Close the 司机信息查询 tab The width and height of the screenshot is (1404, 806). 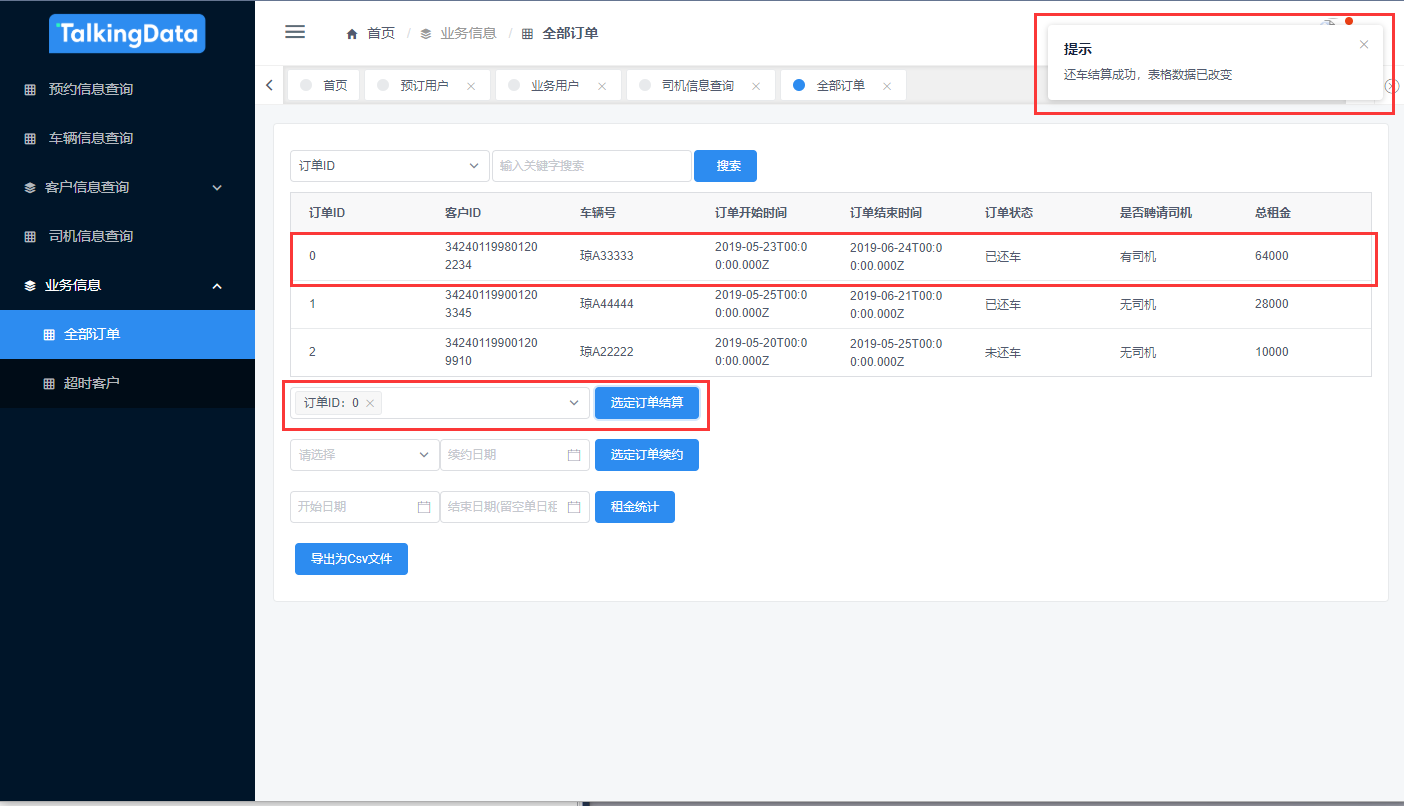[756, 86]
